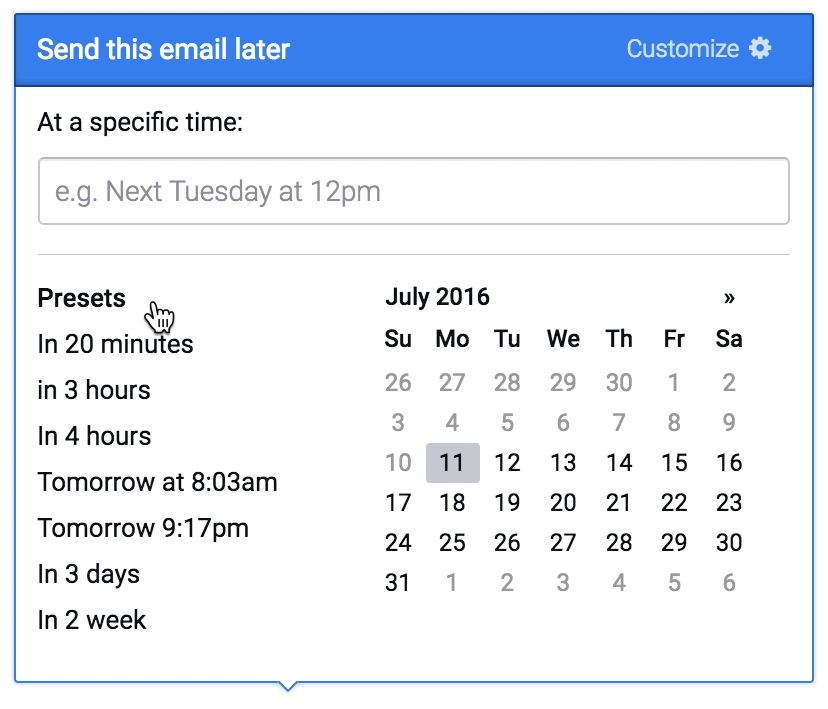The width and height of the screenshot is (828, 709).
Task: Click the Customize gear icon
Action: pyautogui.click(x=760, y=49)
